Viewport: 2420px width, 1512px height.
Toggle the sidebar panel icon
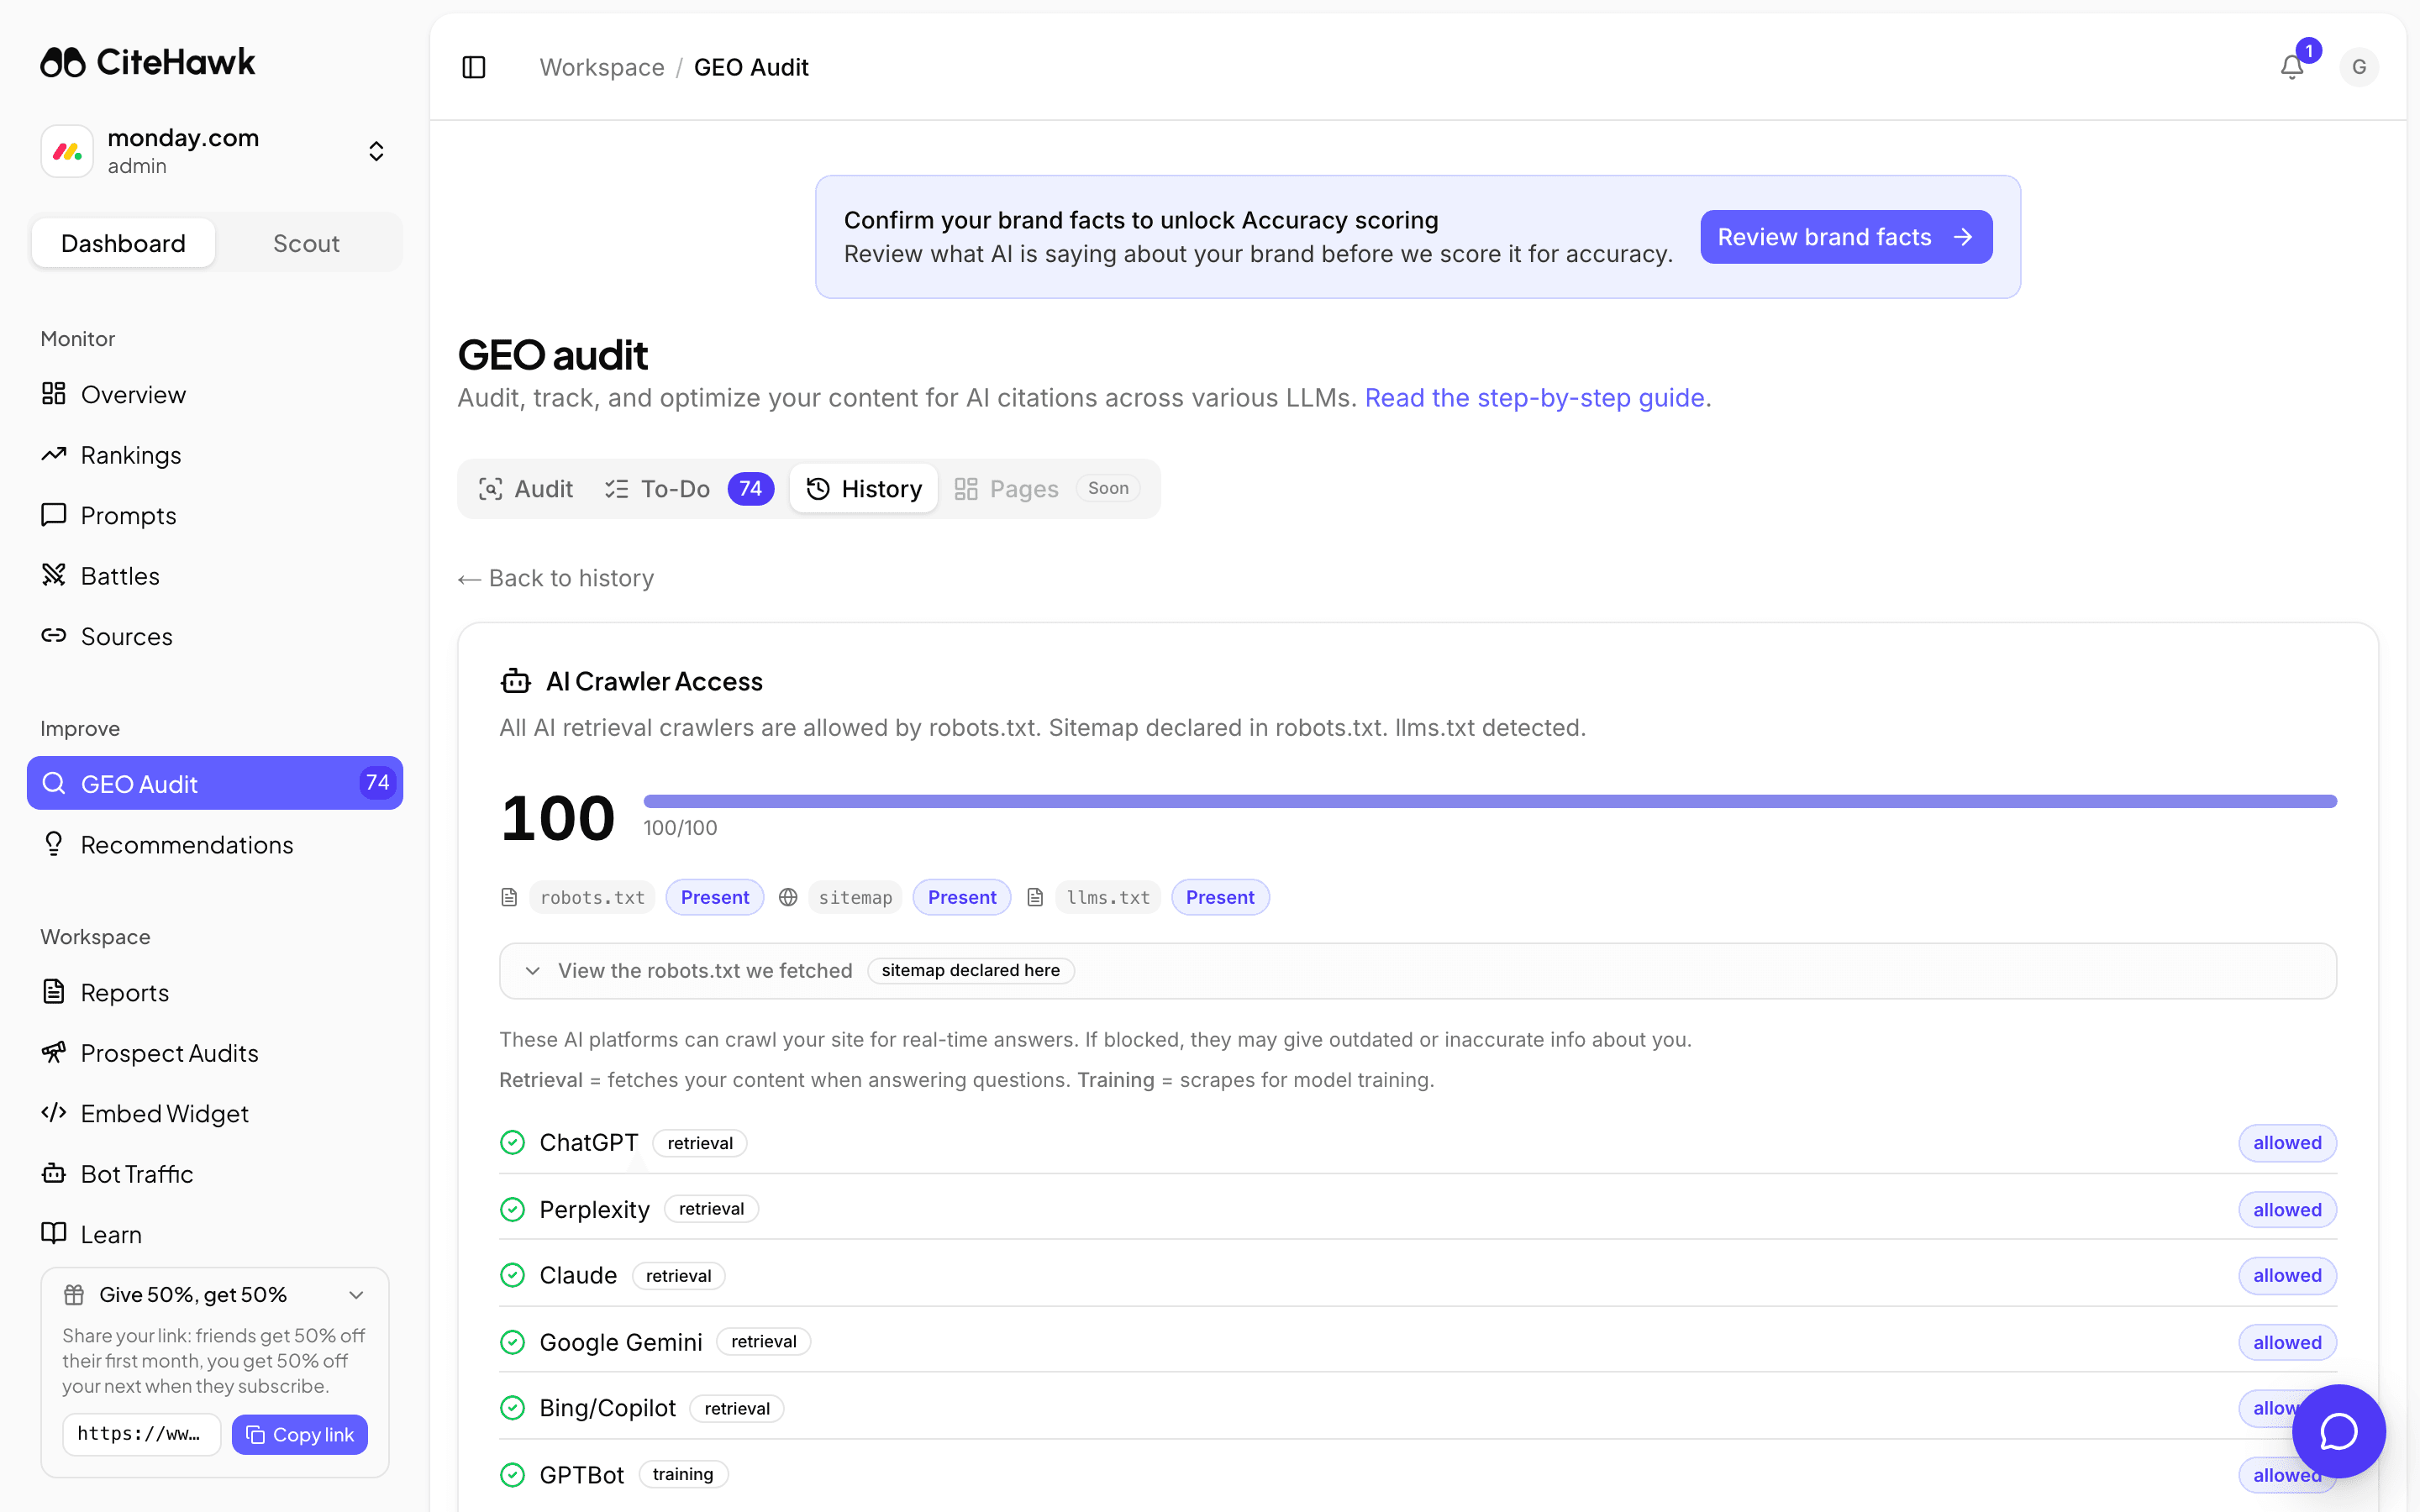pos(474,67)
